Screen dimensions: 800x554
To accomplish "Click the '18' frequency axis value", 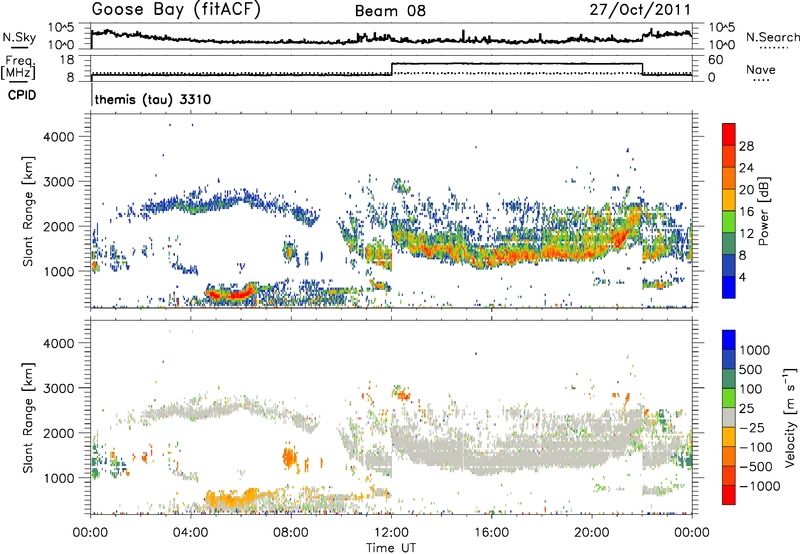I will click(x=67, y=60).
